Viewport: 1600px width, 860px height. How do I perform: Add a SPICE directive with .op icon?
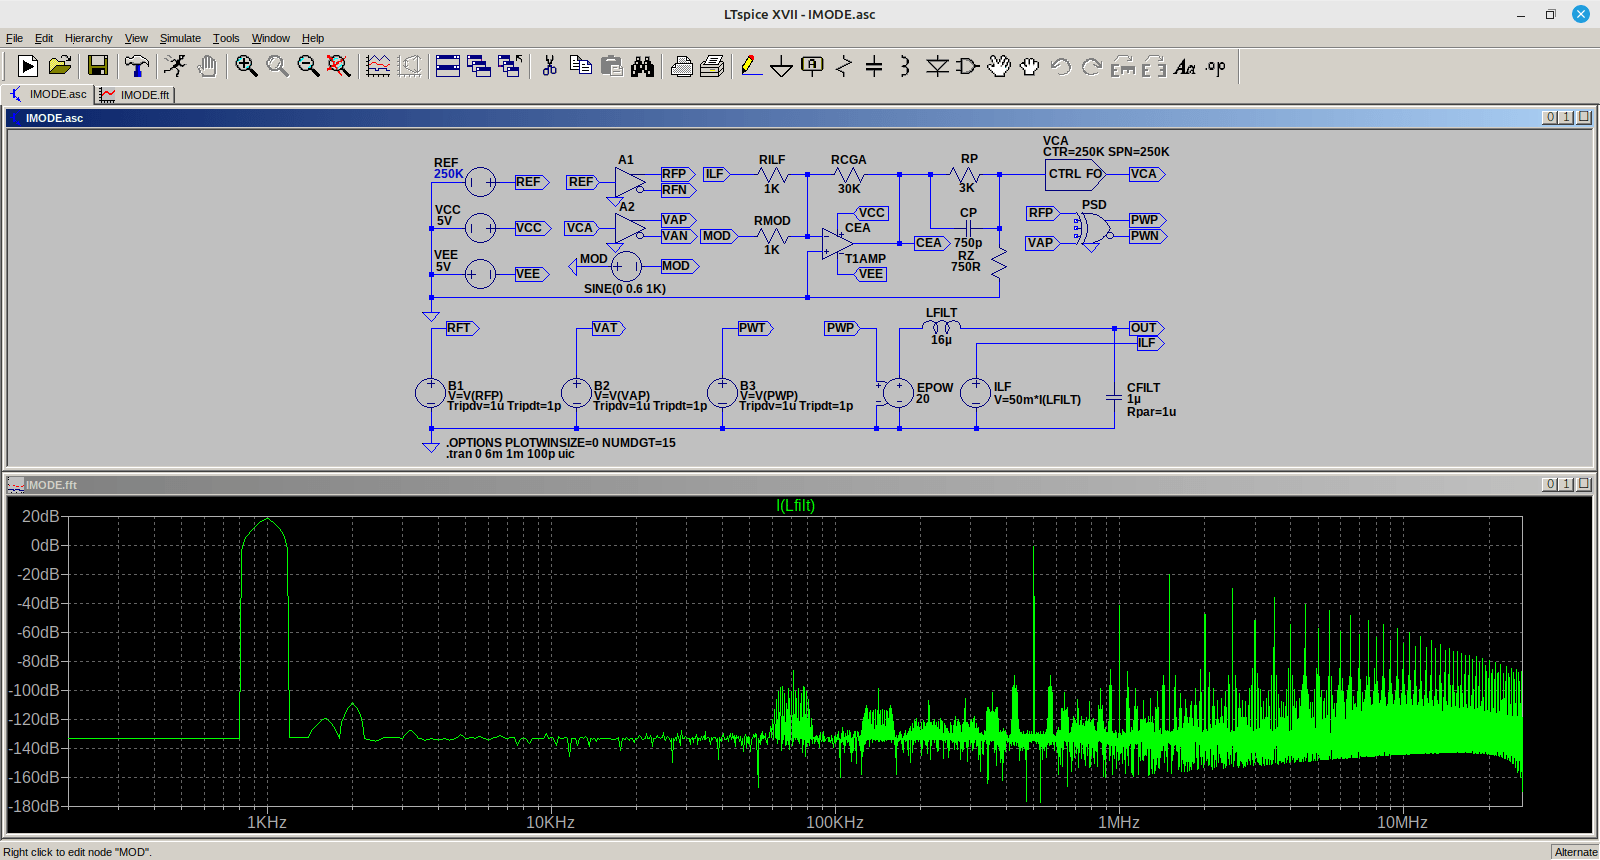click(1215, 66)
